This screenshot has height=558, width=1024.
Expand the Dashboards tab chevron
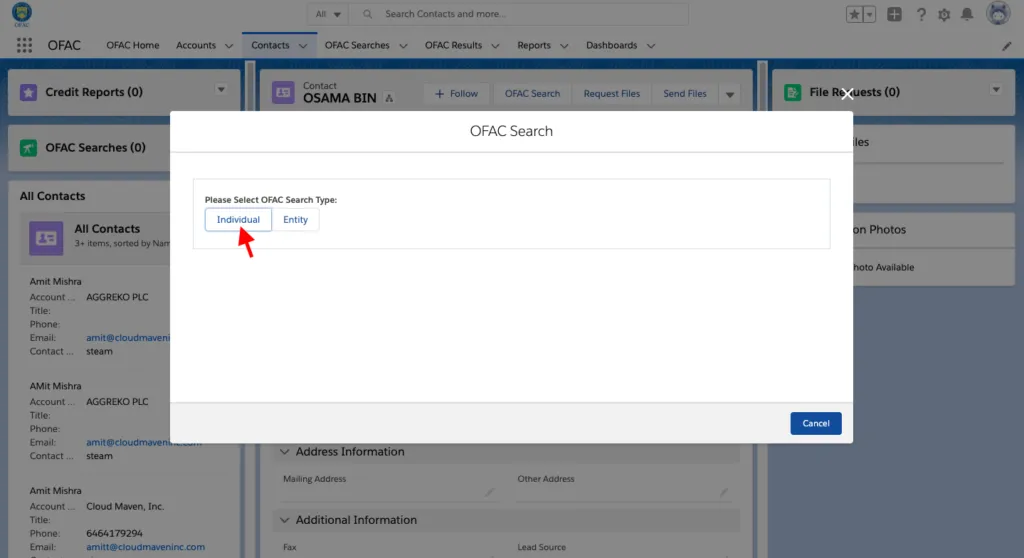coord(650,46)
